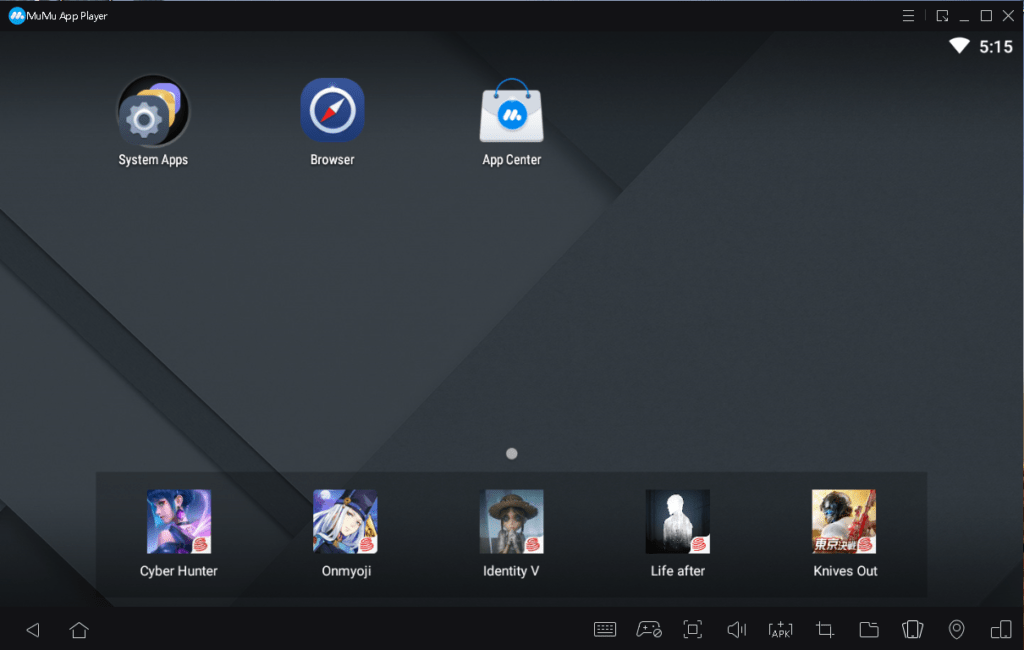Open the gamepad settings icon

[x=649, y=630]
